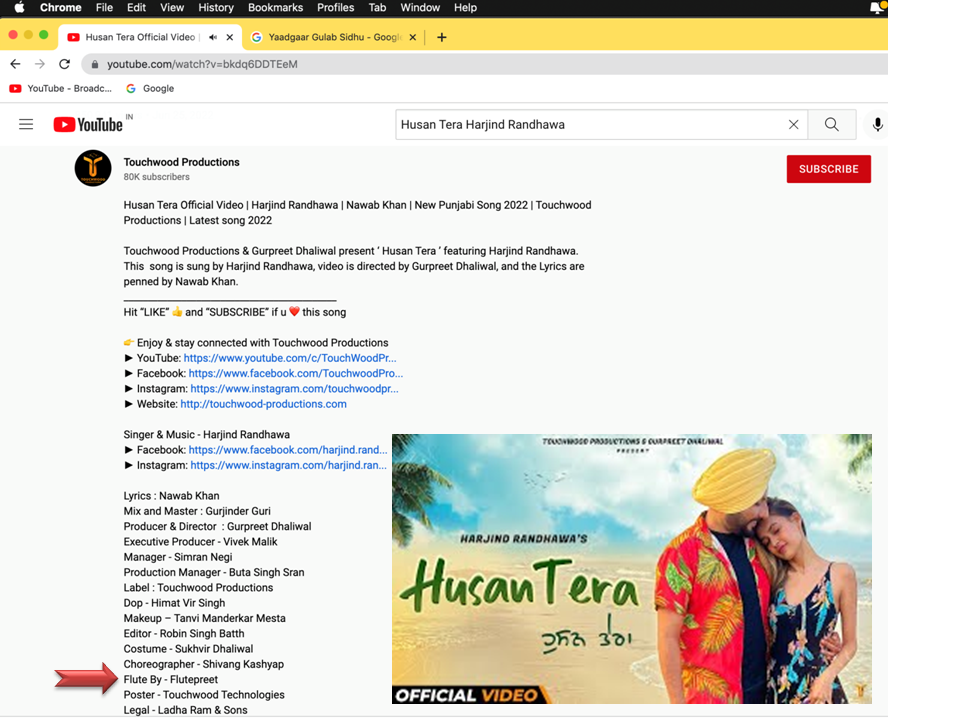960x720 pixels.
Task: Open the Bookmarks menu in menu bar
Action: pyautogui.click(x=275, y=8)
